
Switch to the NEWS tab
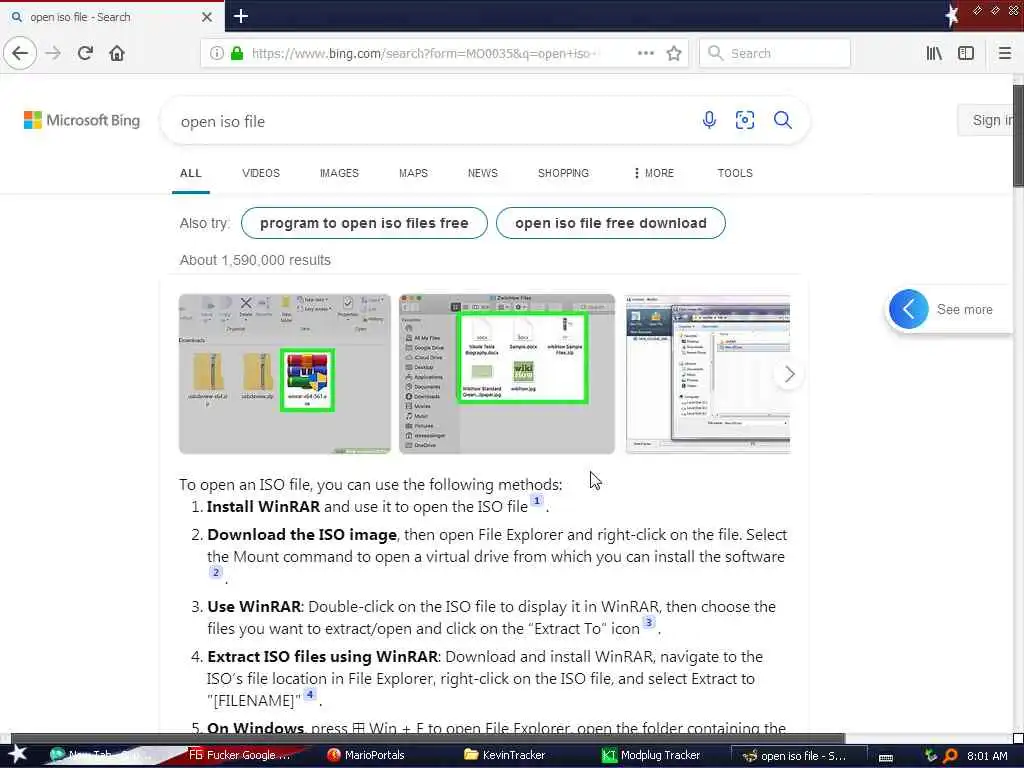pyautogui.click(x=483, y=173)
